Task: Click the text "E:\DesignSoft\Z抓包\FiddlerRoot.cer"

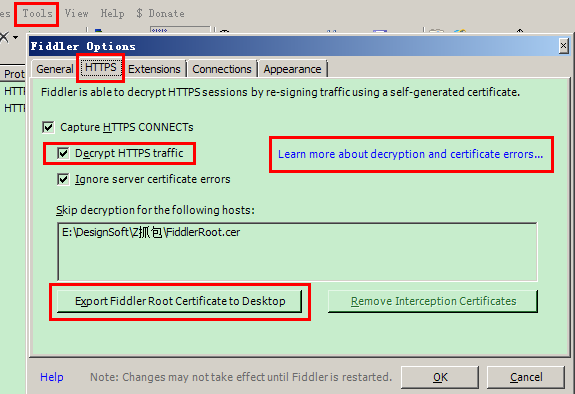Action: click(151, 232)
